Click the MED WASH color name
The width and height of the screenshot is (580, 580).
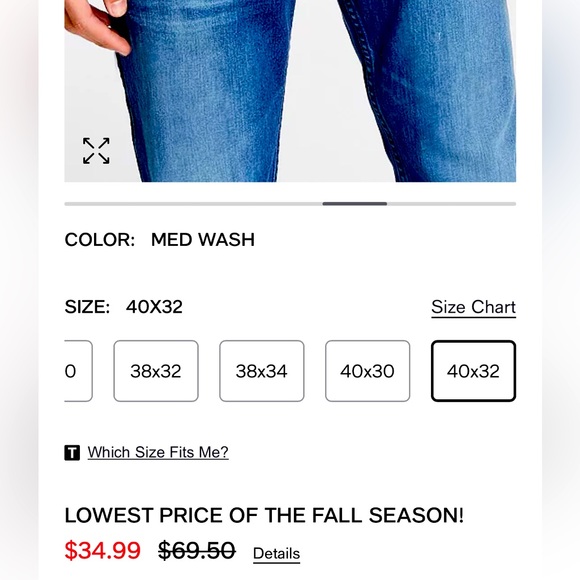(x=203, y=240)
